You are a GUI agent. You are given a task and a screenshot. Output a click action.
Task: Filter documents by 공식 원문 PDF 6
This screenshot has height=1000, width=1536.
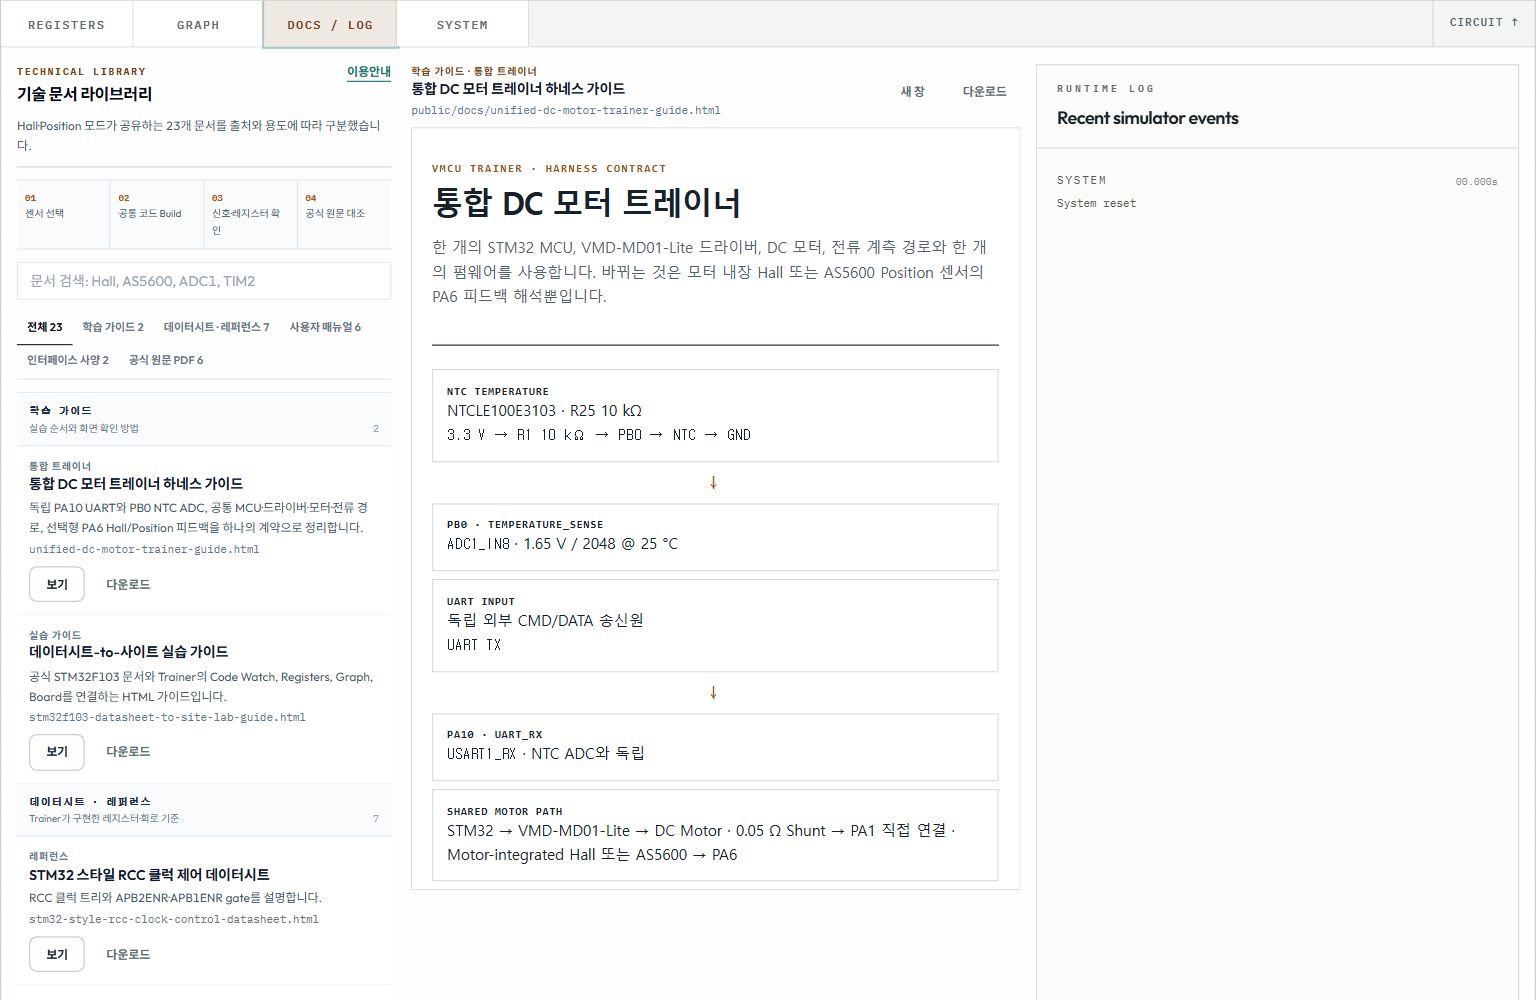(x=166, y=360)
